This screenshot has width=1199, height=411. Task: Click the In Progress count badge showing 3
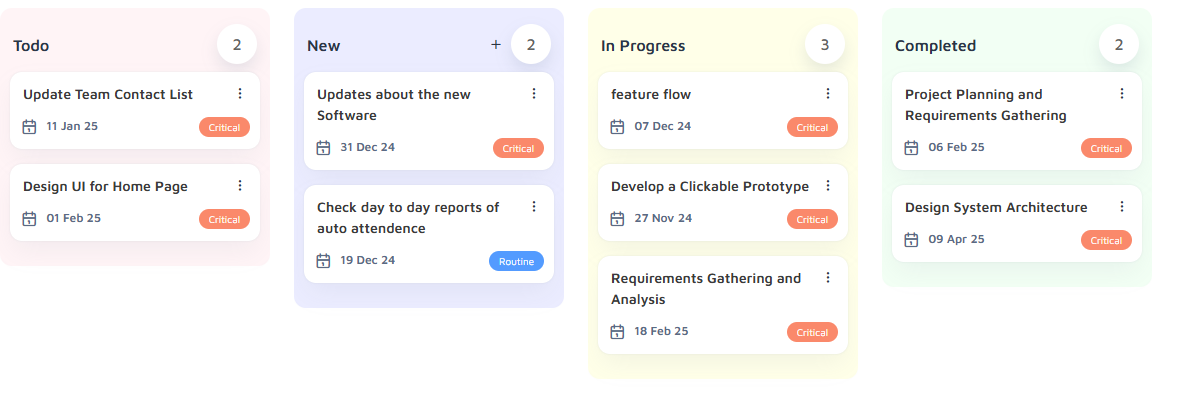click(824, 44)
